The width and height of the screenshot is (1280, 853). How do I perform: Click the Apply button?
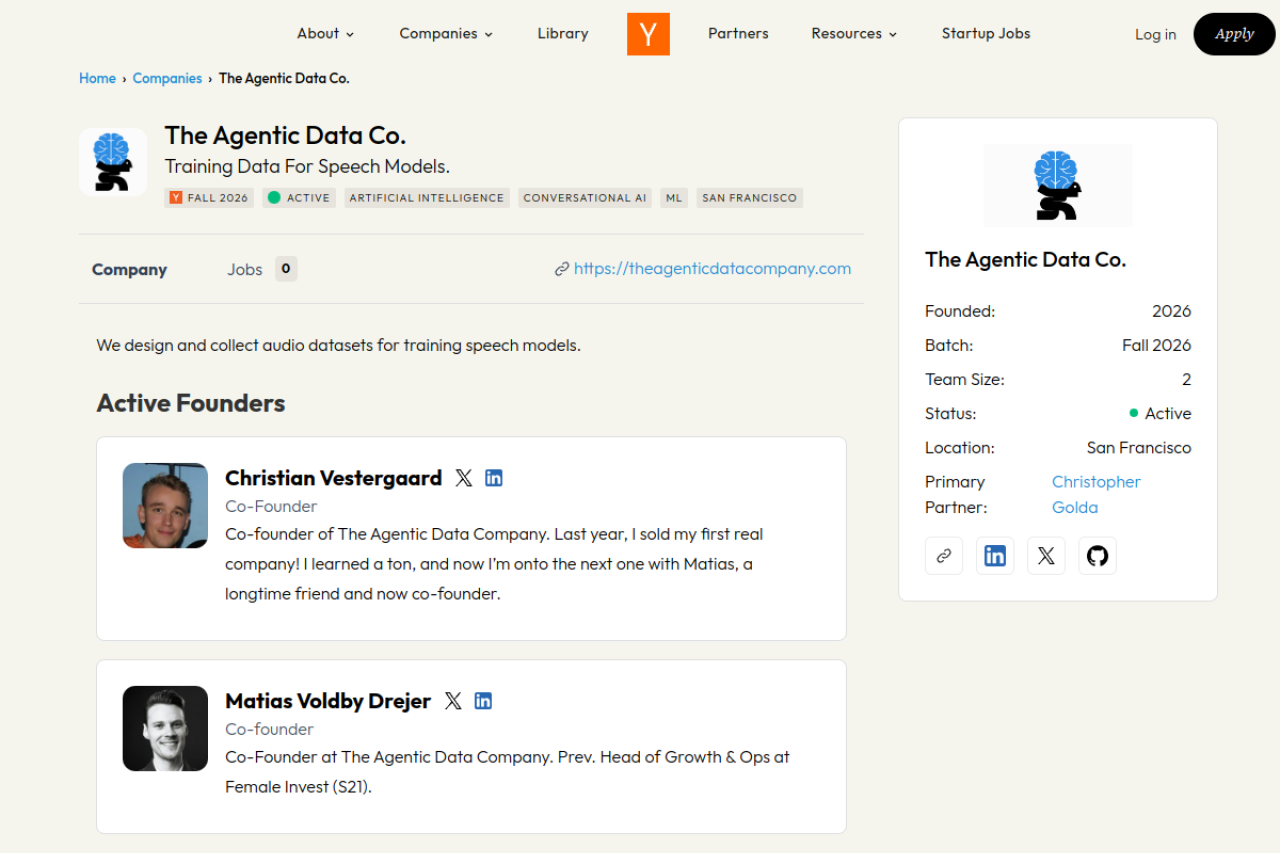1234,34
